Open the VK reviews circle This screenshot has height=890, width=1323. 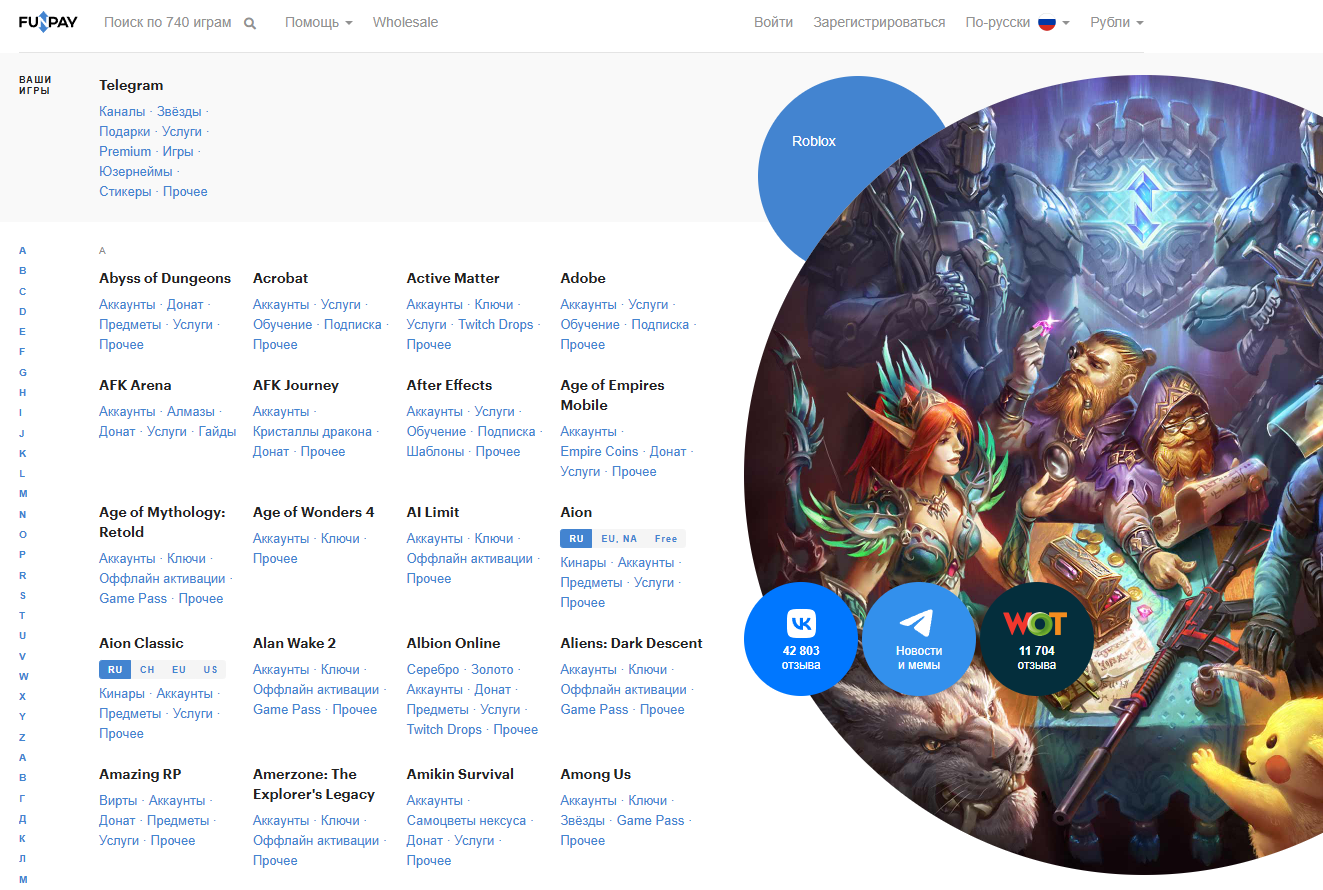pyautogui.click(x=800, y=638)
